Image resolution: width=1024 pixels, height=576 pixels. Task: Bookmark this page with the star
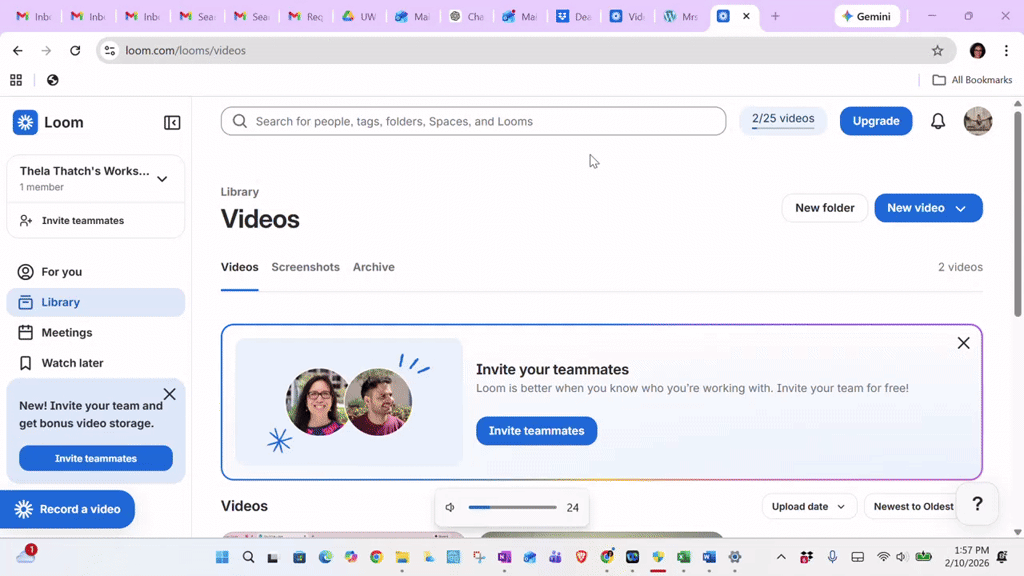point(937,50)
